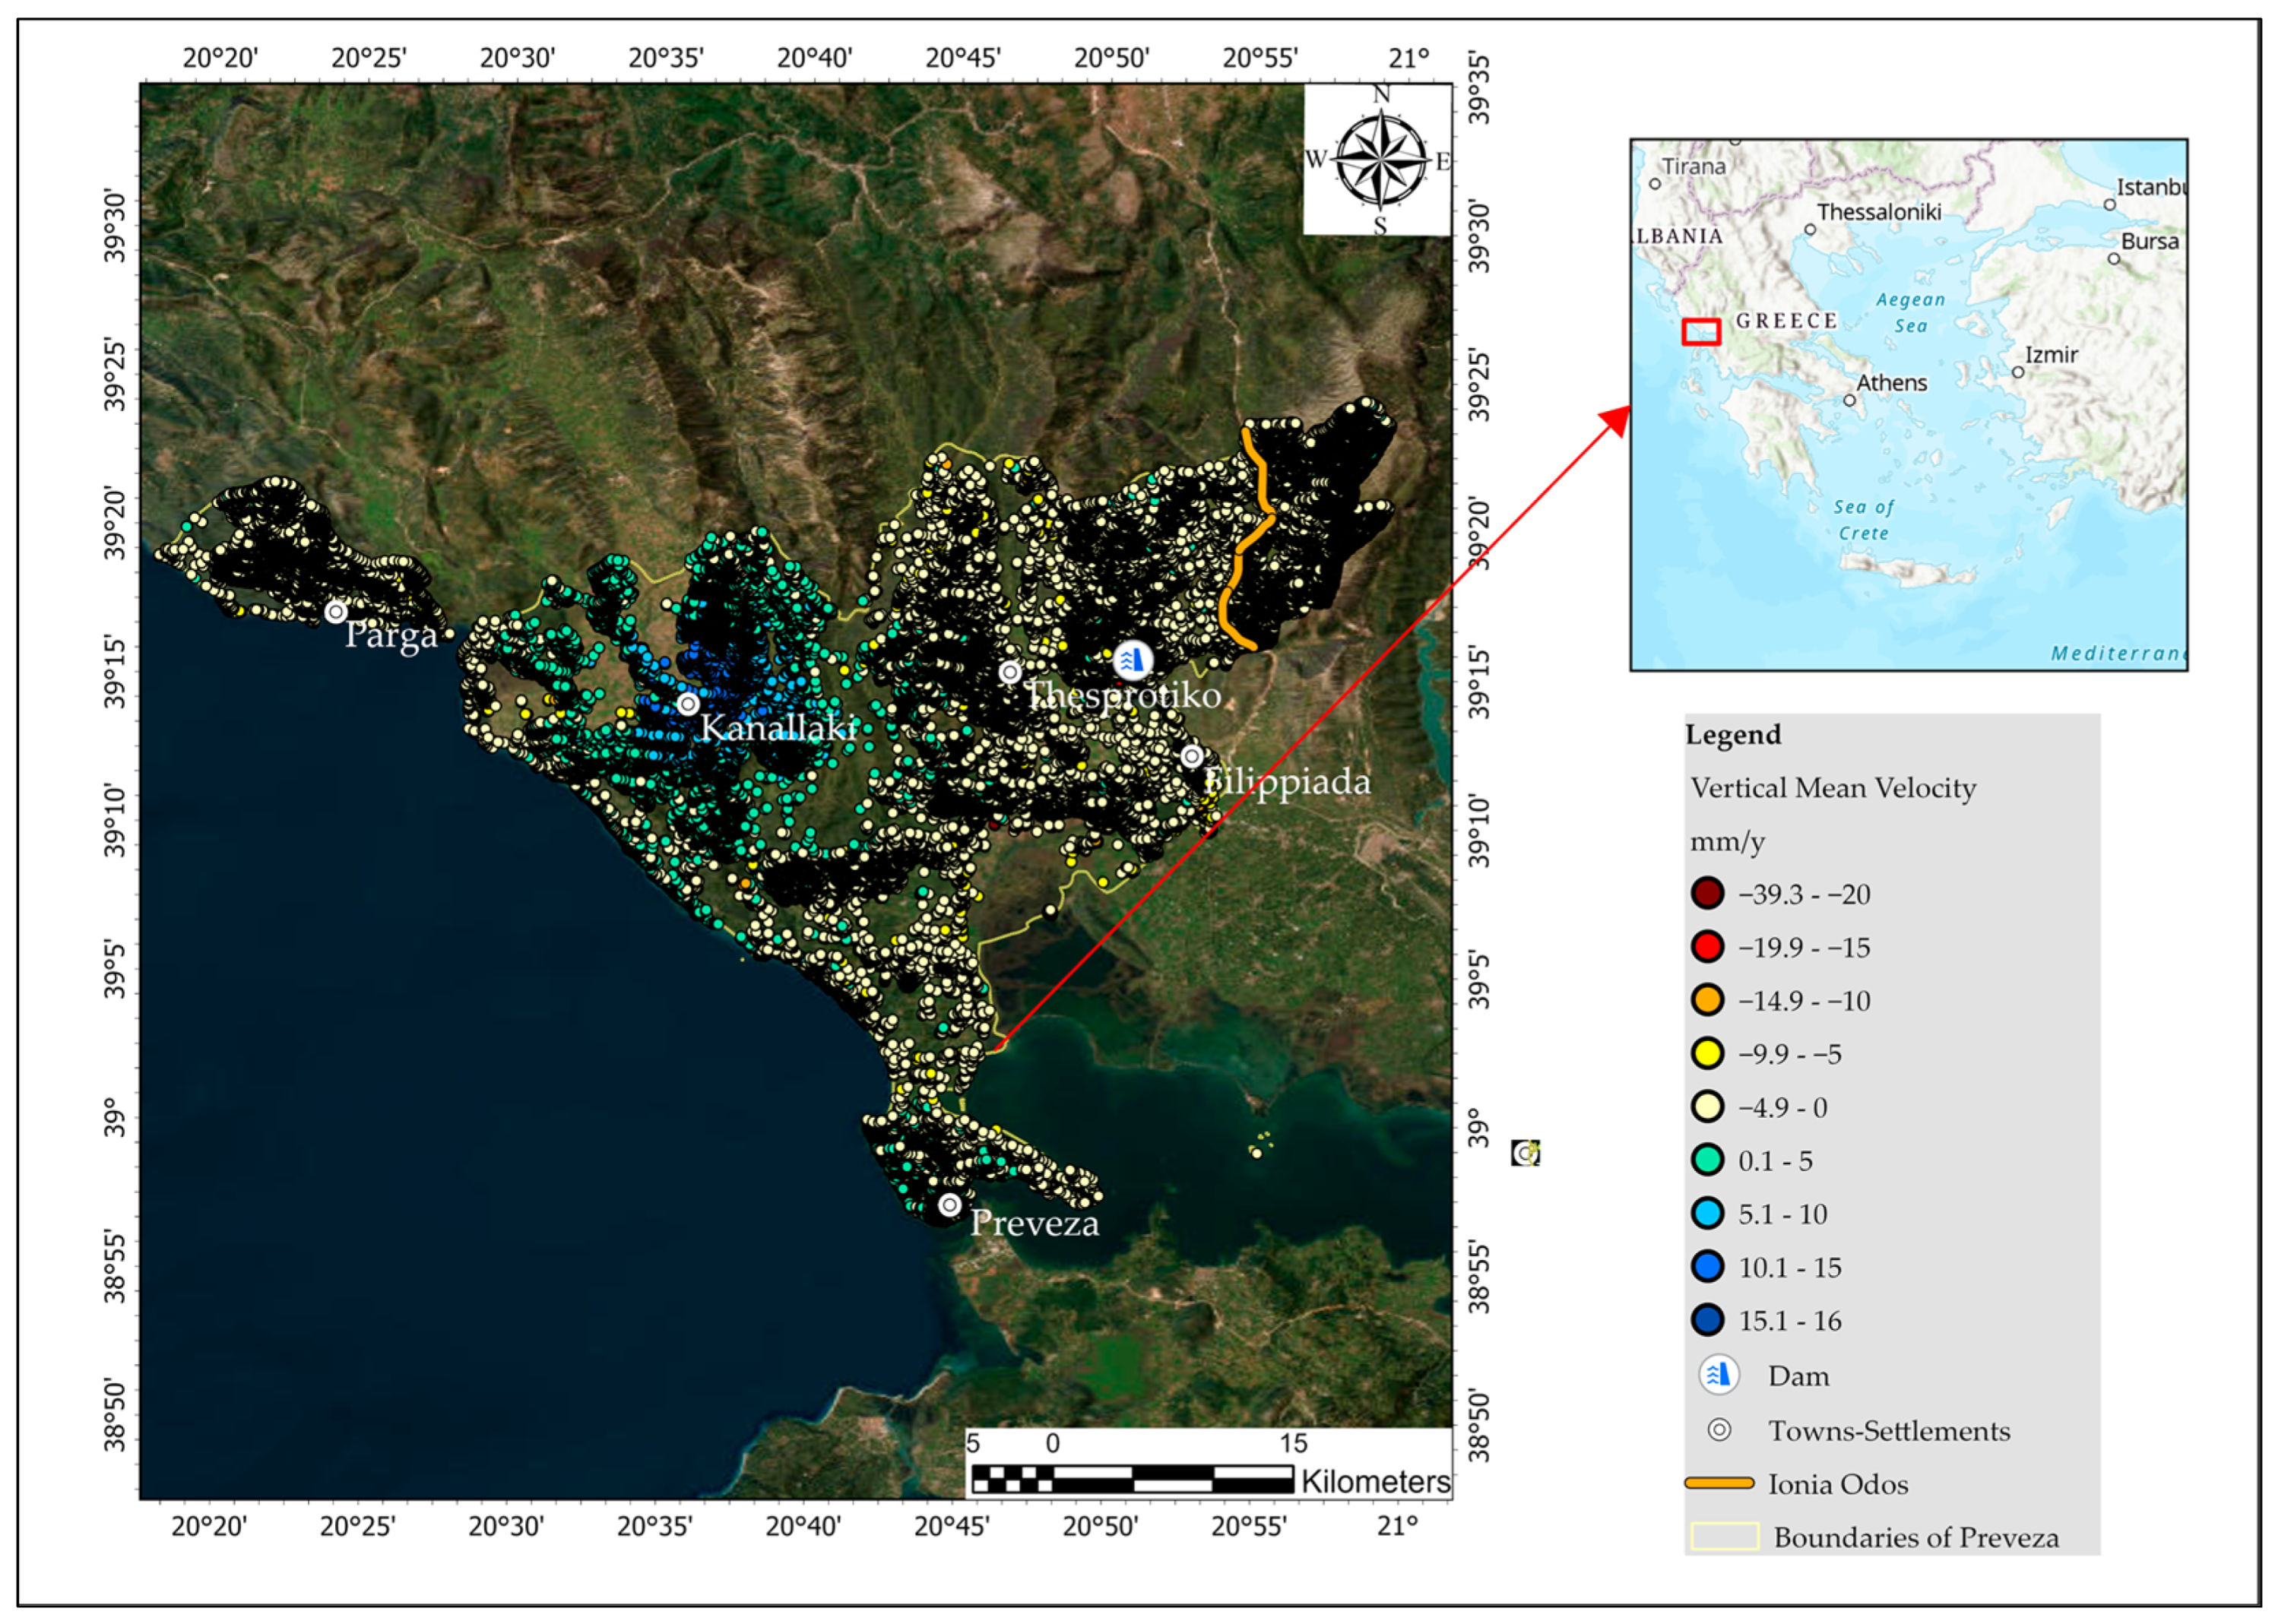Click the Thessaloniki label on inset map
This screenshot has width=2275, height=1624.
(1878, 212)
